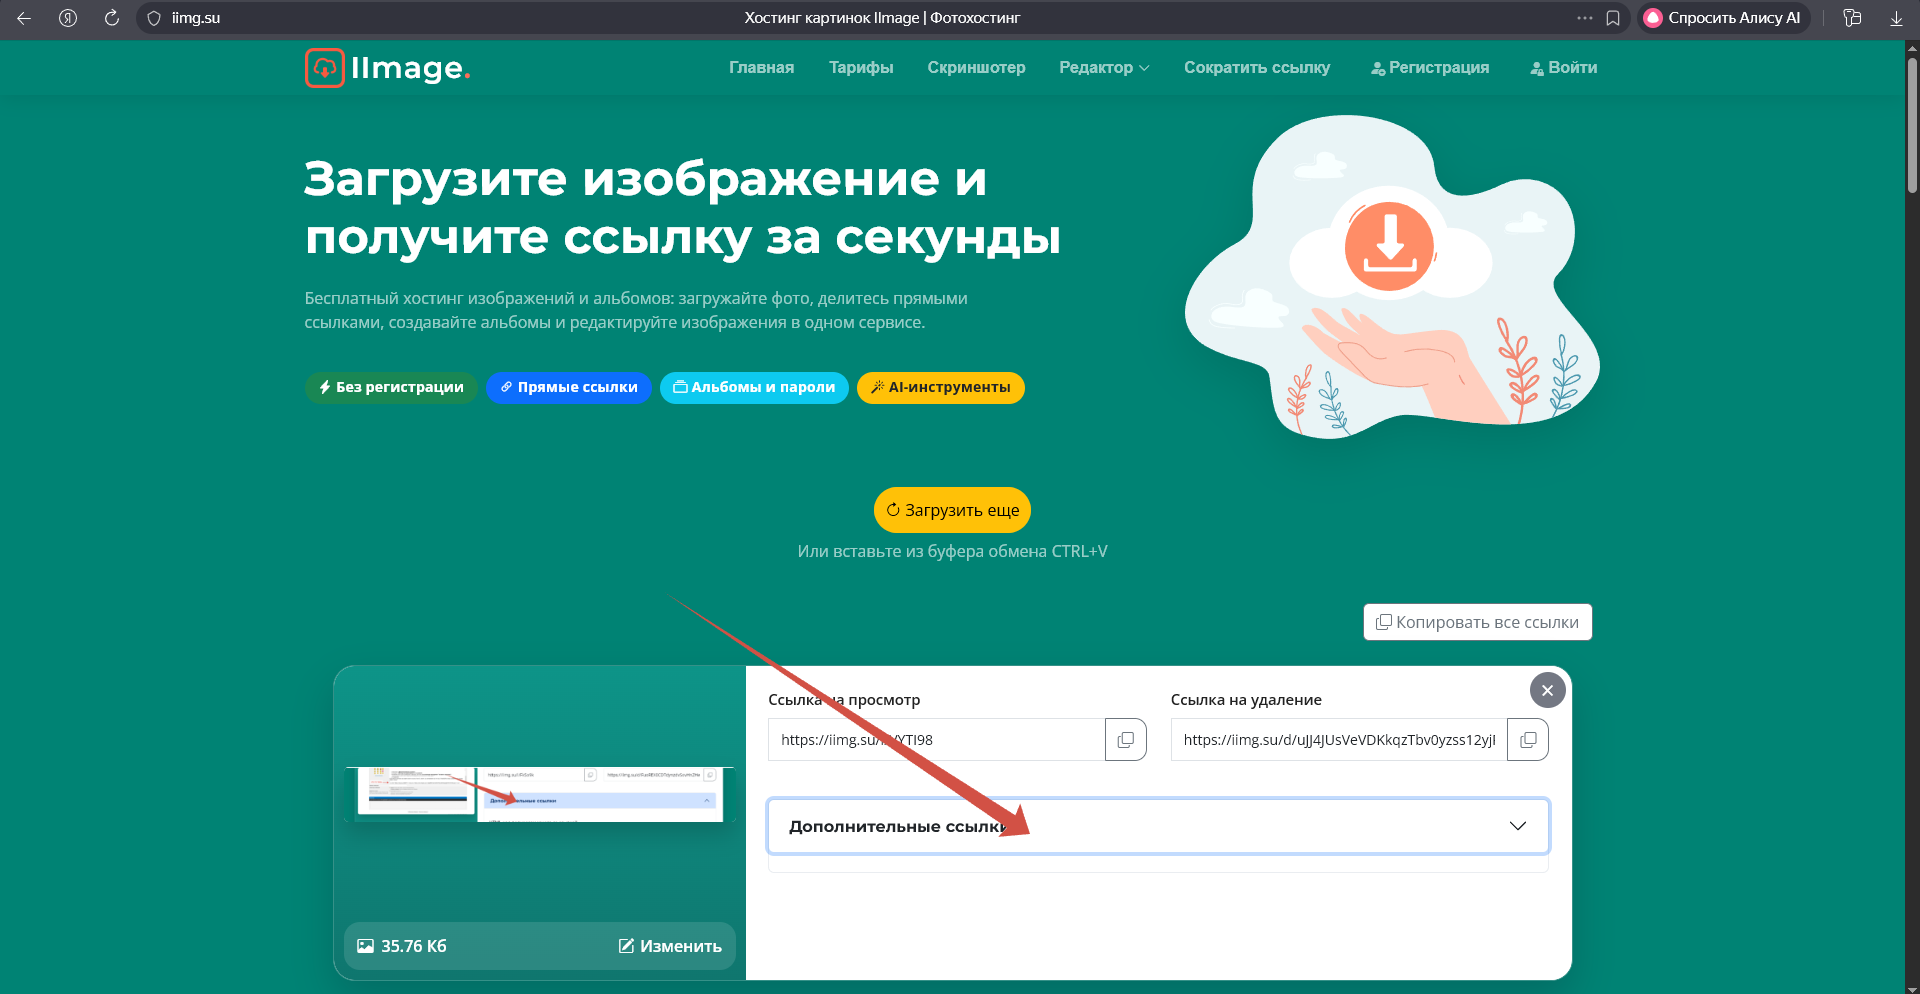The image size is (1920, 994).
Task: Click the Альбомы и пароли badge
Action: (x=754, y=387)
